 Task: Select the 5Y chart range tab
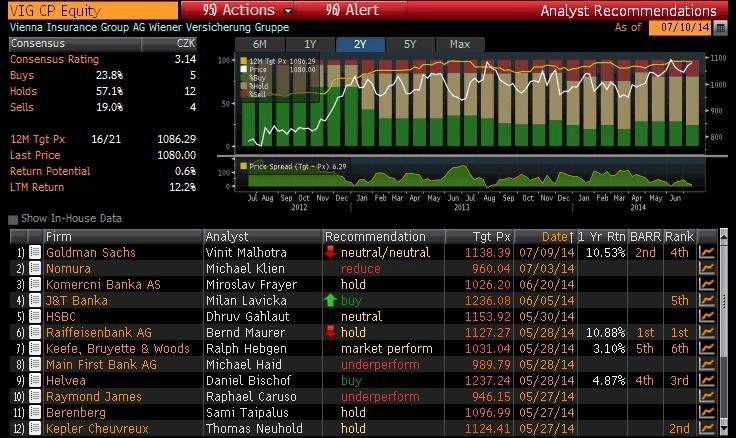(x=410, y=44)
